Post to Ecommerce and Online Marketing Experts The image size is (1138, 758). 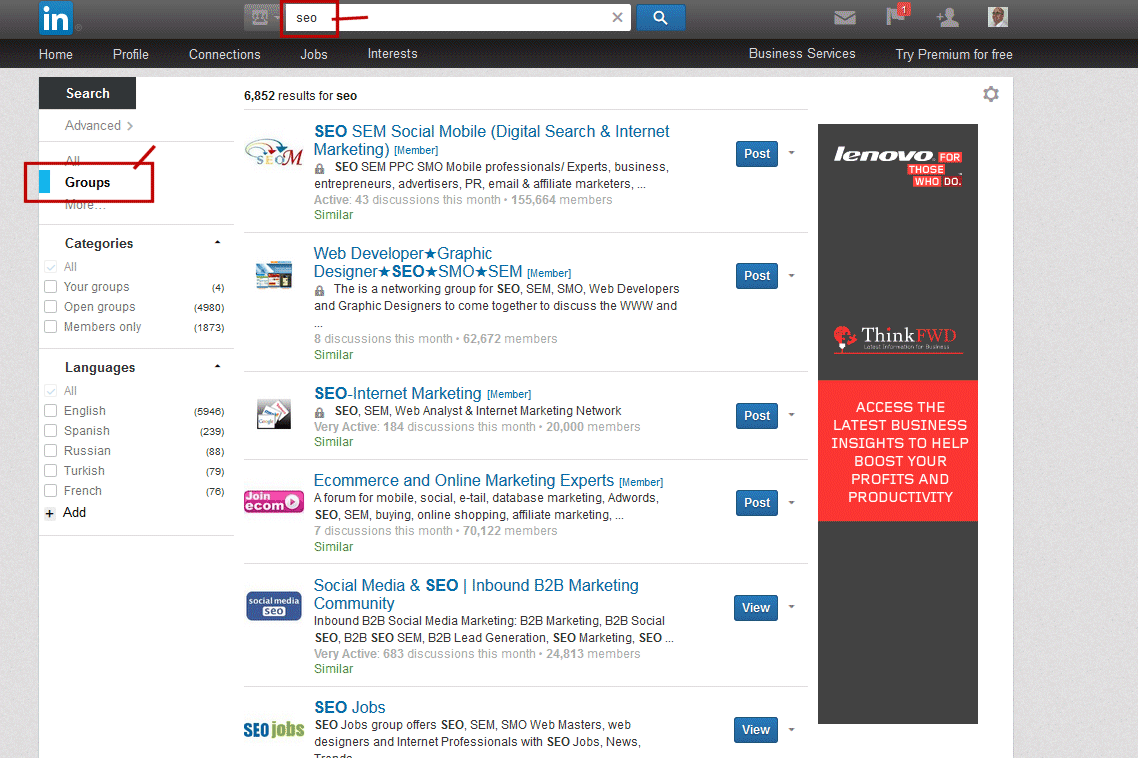[x=757, y=502]
